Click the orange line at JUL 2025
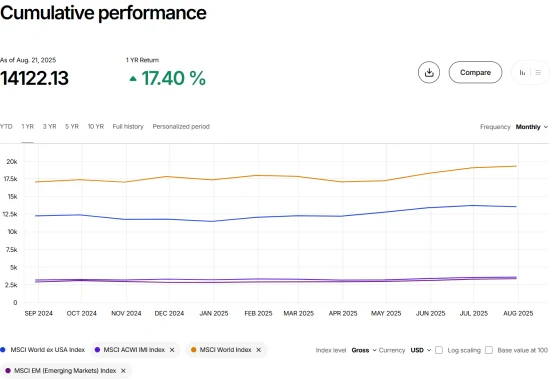The image size is (554, 380). pos(473,167)
